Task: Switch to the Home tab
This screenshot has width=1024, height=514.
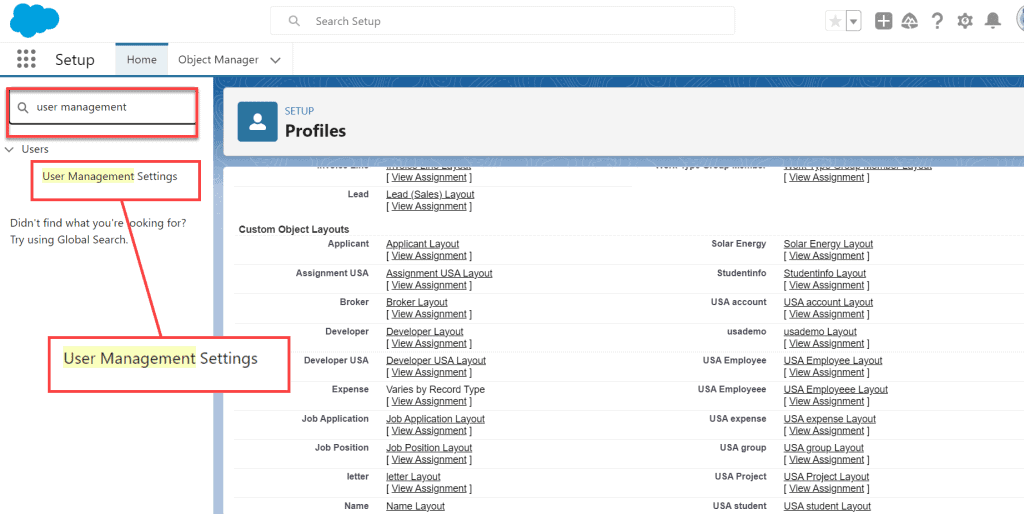Action: pos(142,59)
